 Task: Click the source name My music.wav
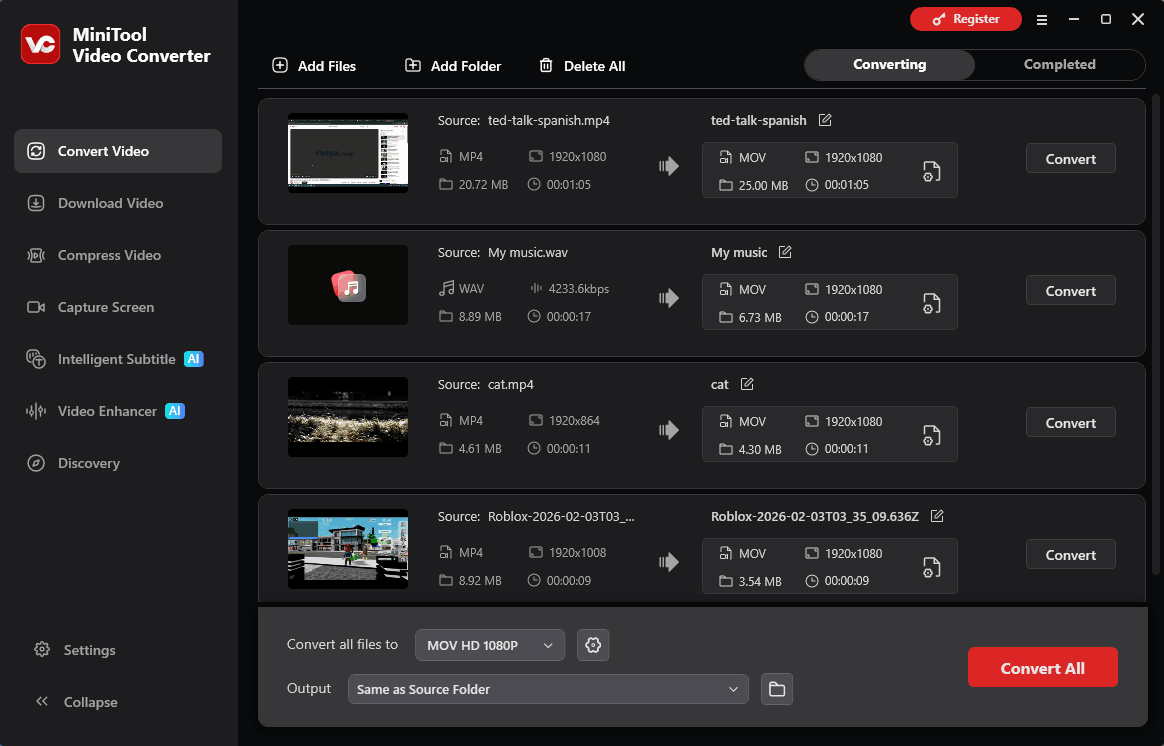tap(528, 252)
